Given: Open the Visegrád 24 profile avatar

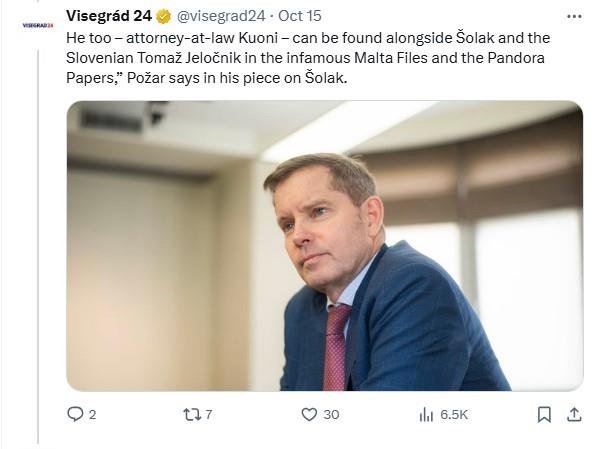Looking at the screenshot, I should [37, 24].
